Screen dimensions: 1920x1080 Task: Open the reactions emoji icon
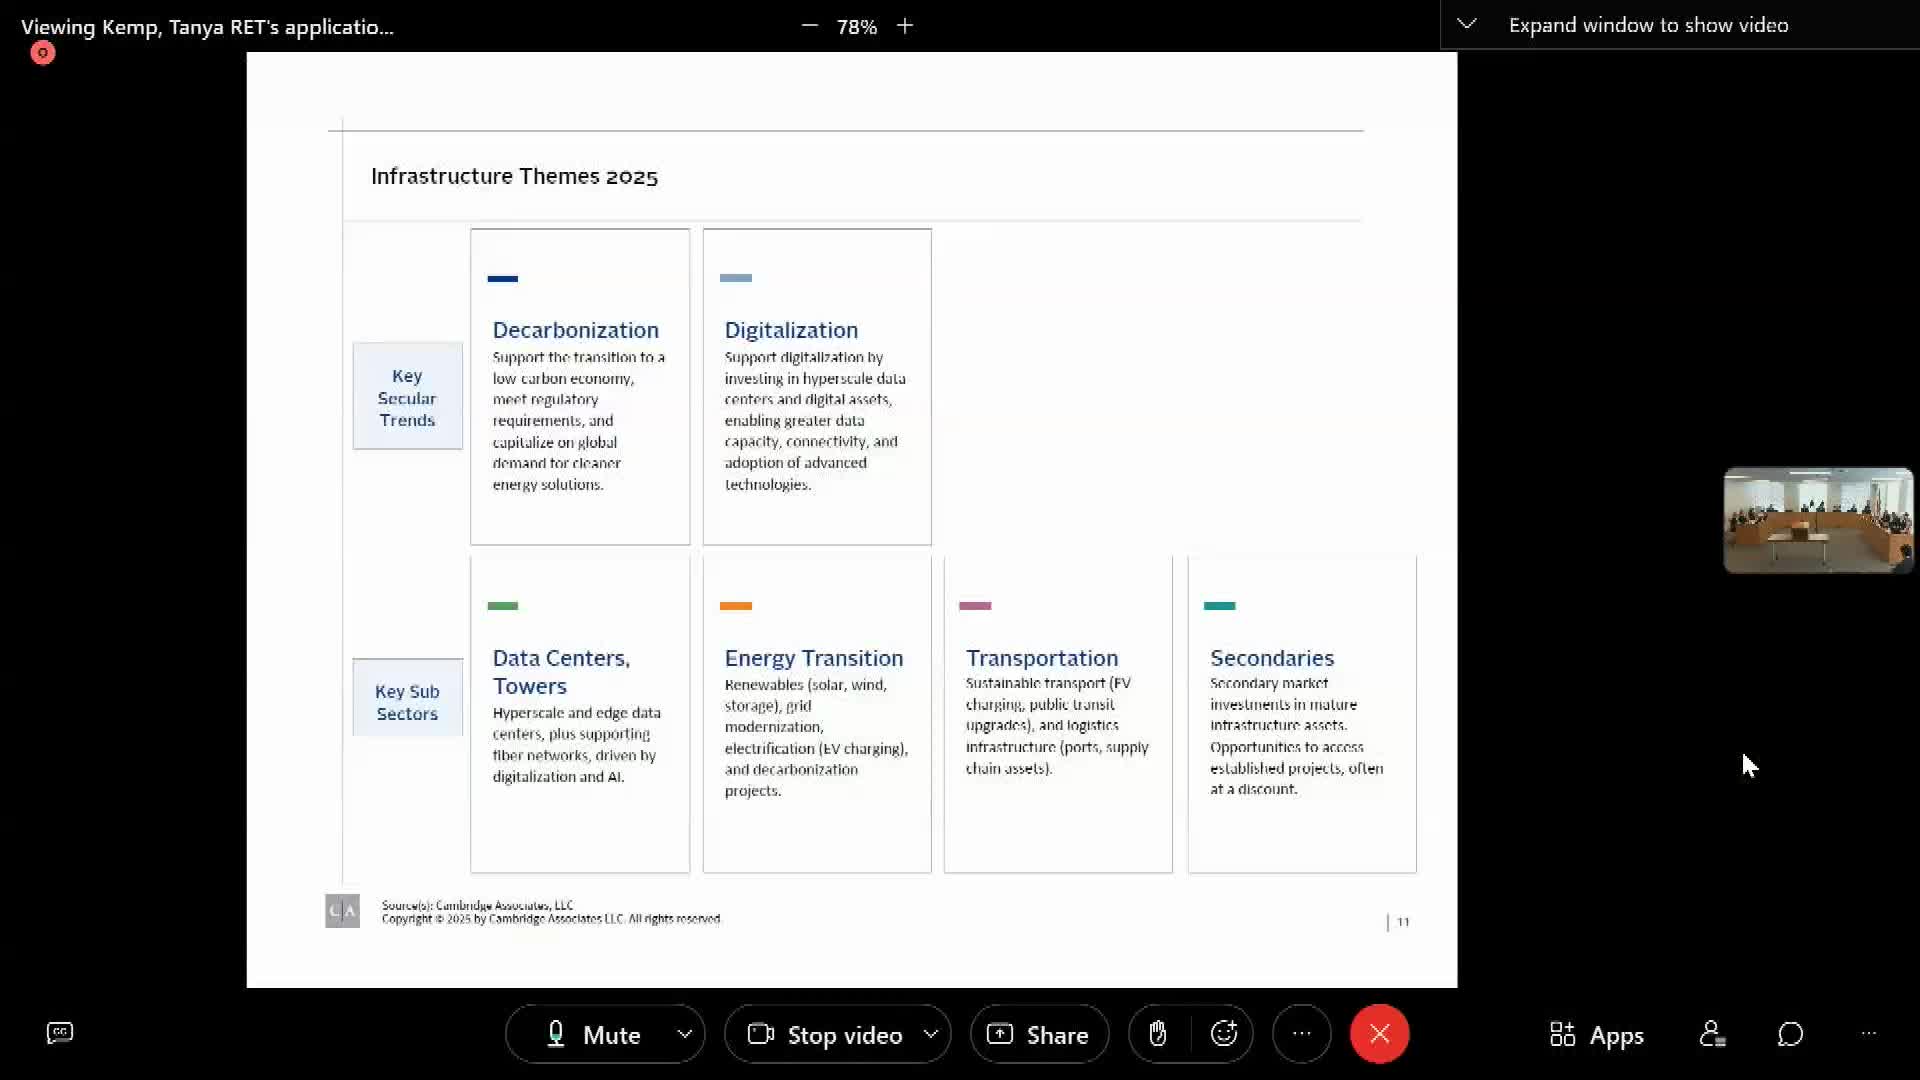tap(1224, 1034)
